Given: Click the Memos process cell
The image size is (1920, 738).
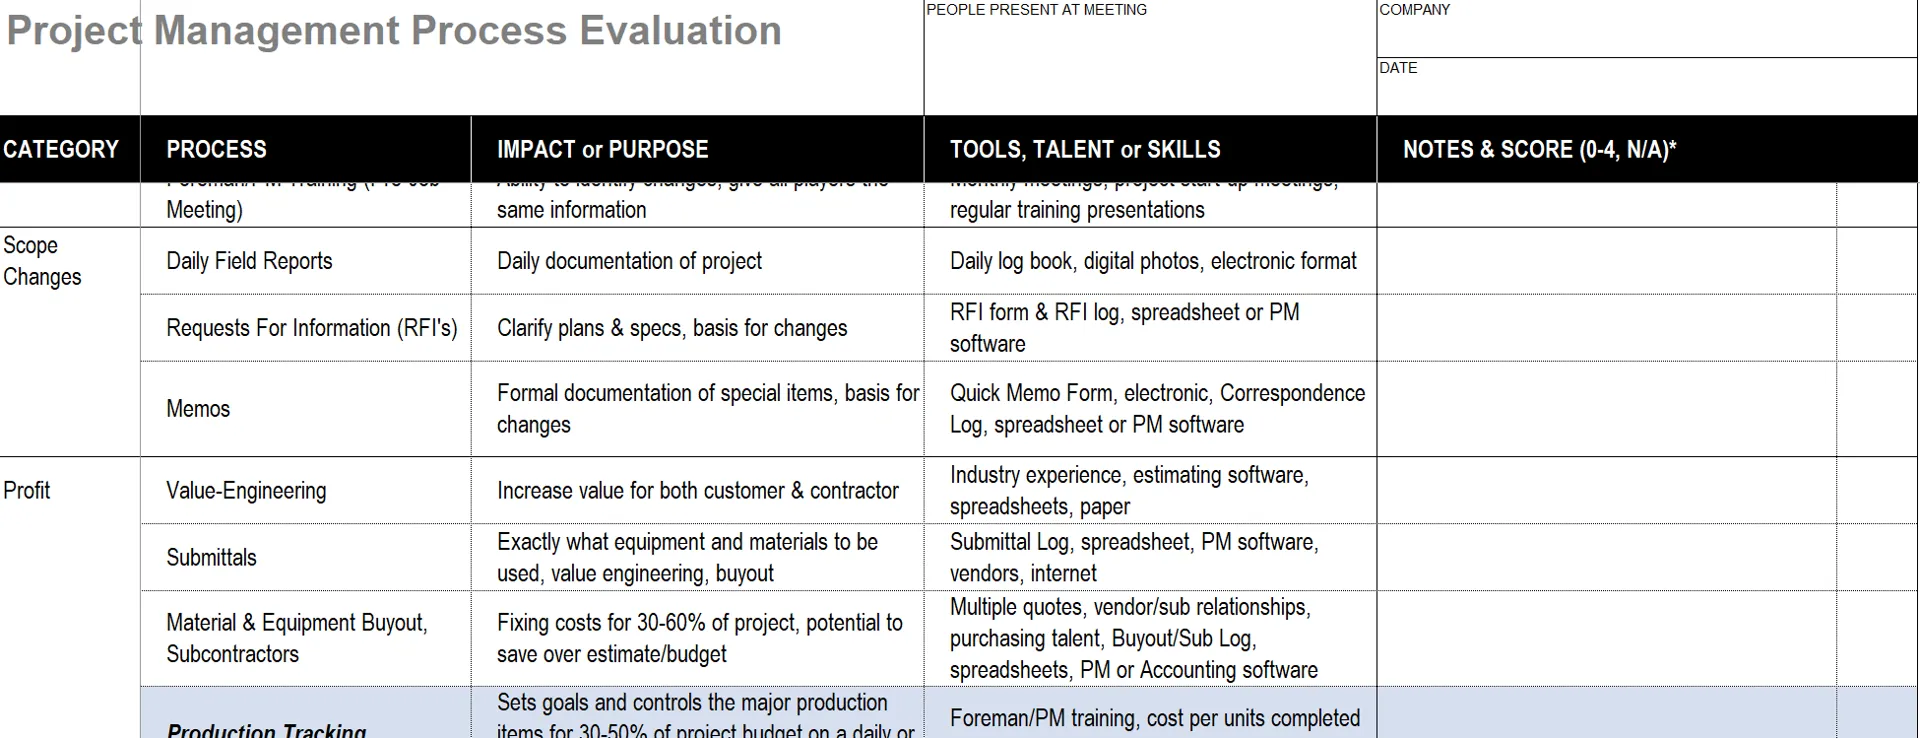Looking at the screenshot, I should click(x=198, y=409).
